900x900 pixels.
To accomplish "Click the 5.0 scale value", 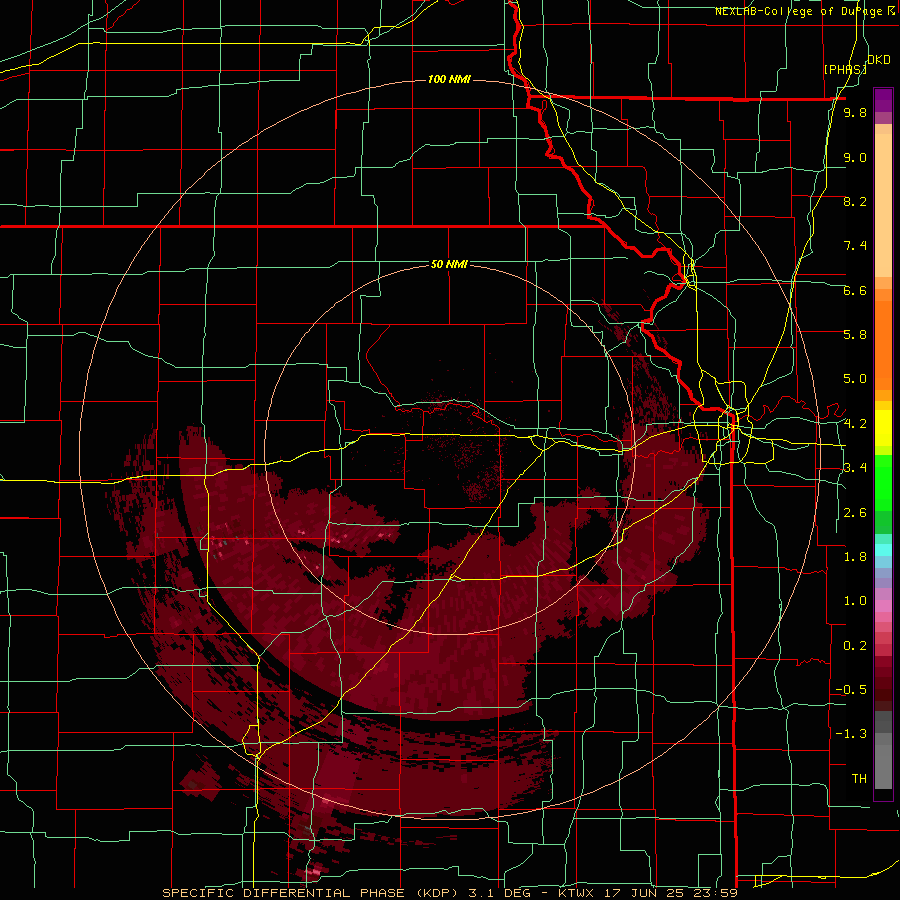I will click(x=855, y=379).
